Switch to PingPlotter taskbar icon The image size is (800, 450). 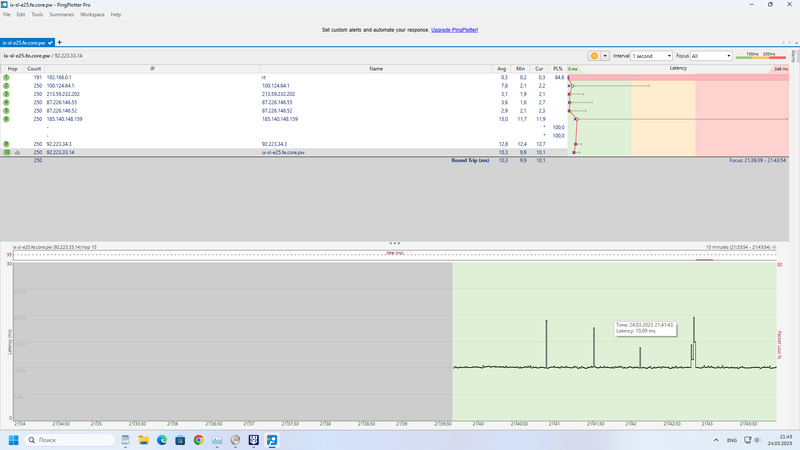pos(272,440)
